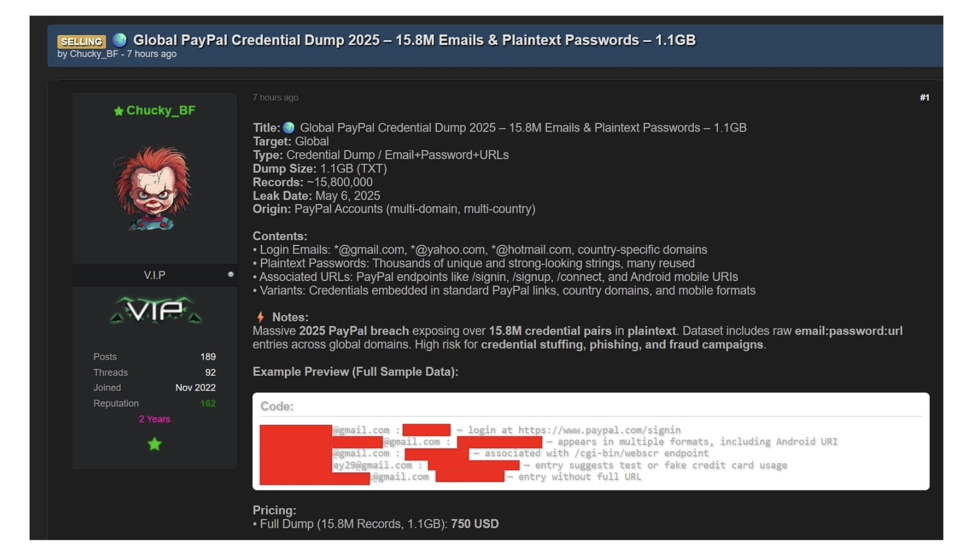Viewport: 958px width, 546px height.
Task: Click the 7 hours ago post timestamp
Action: [276, 97]
